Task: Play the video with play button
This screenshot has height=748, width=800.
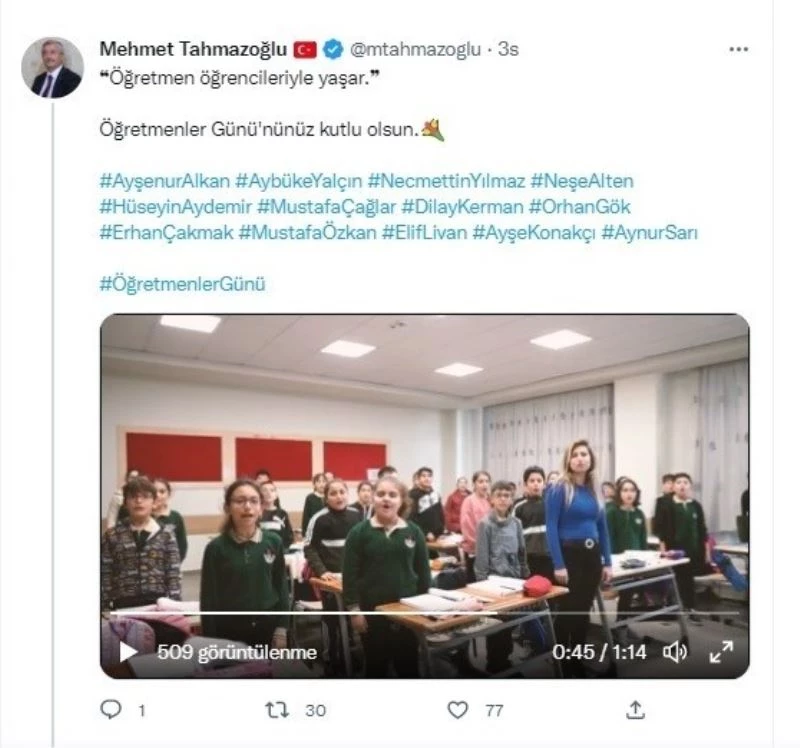Action: tap(128, 652)
